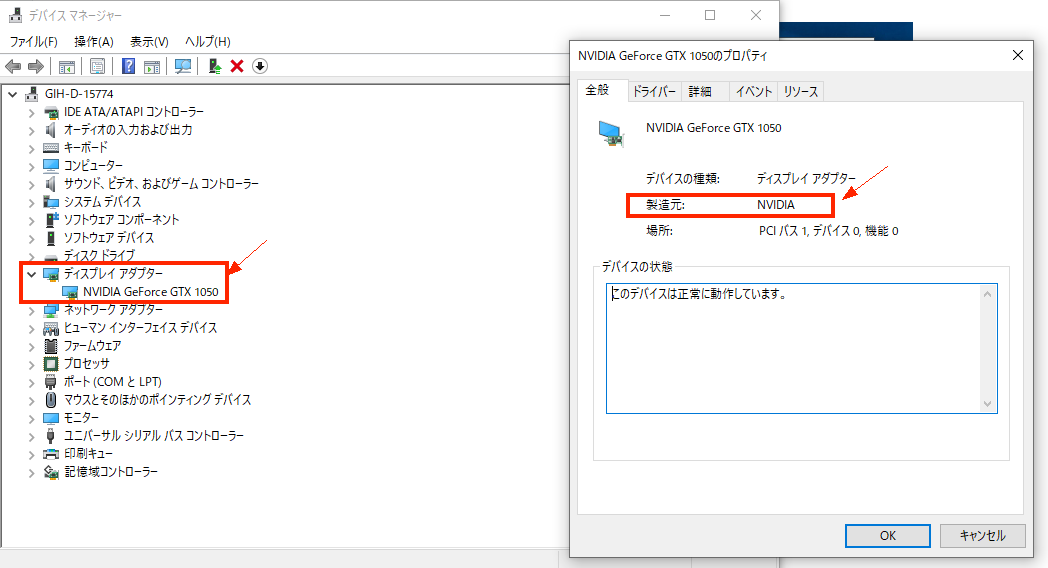
Task: Close the NVIDIA GeForce GTX 1050 properties dialog
Action: click(x=1017, y=55)
